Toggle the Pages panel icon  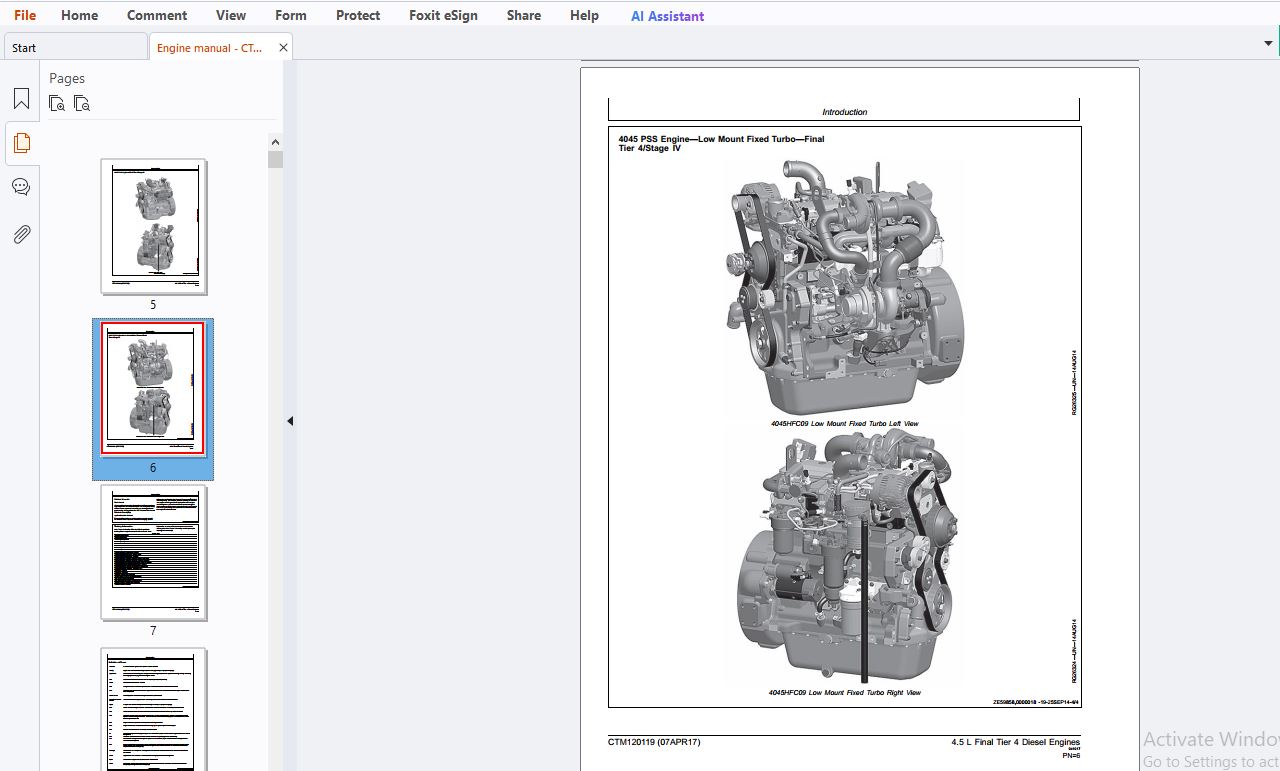click(x=21, y=143)
